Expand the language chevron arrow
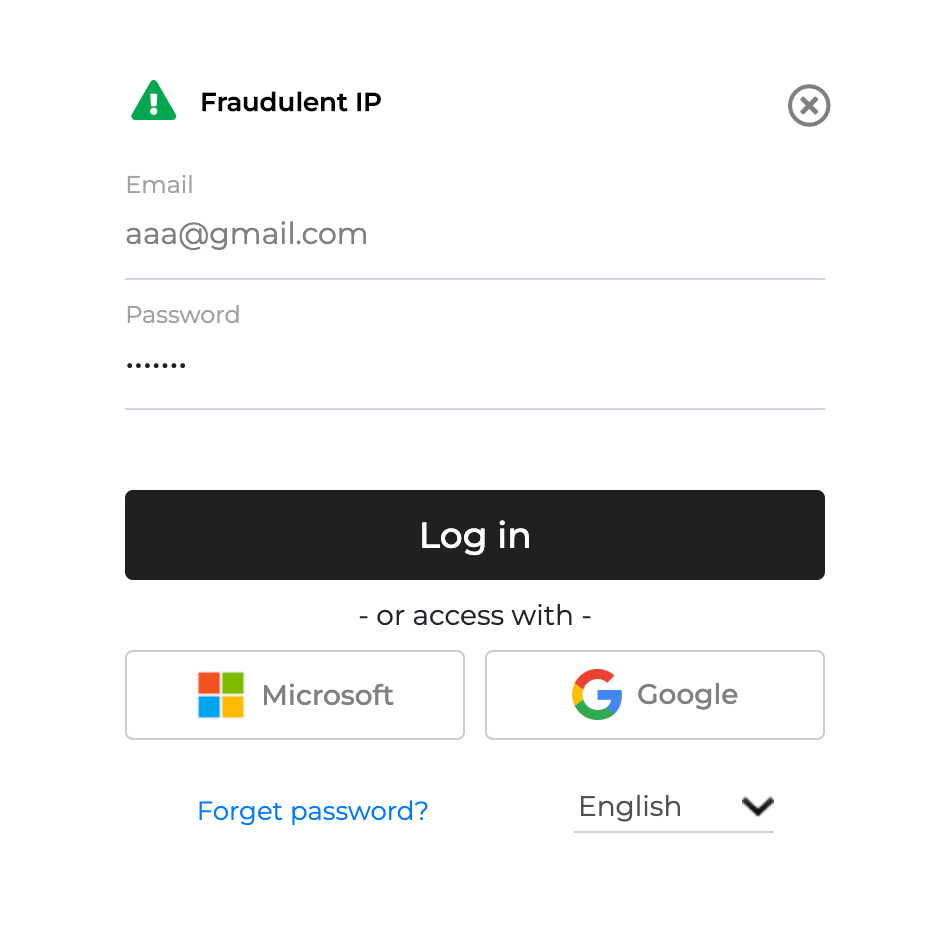 tap(758, 806)
